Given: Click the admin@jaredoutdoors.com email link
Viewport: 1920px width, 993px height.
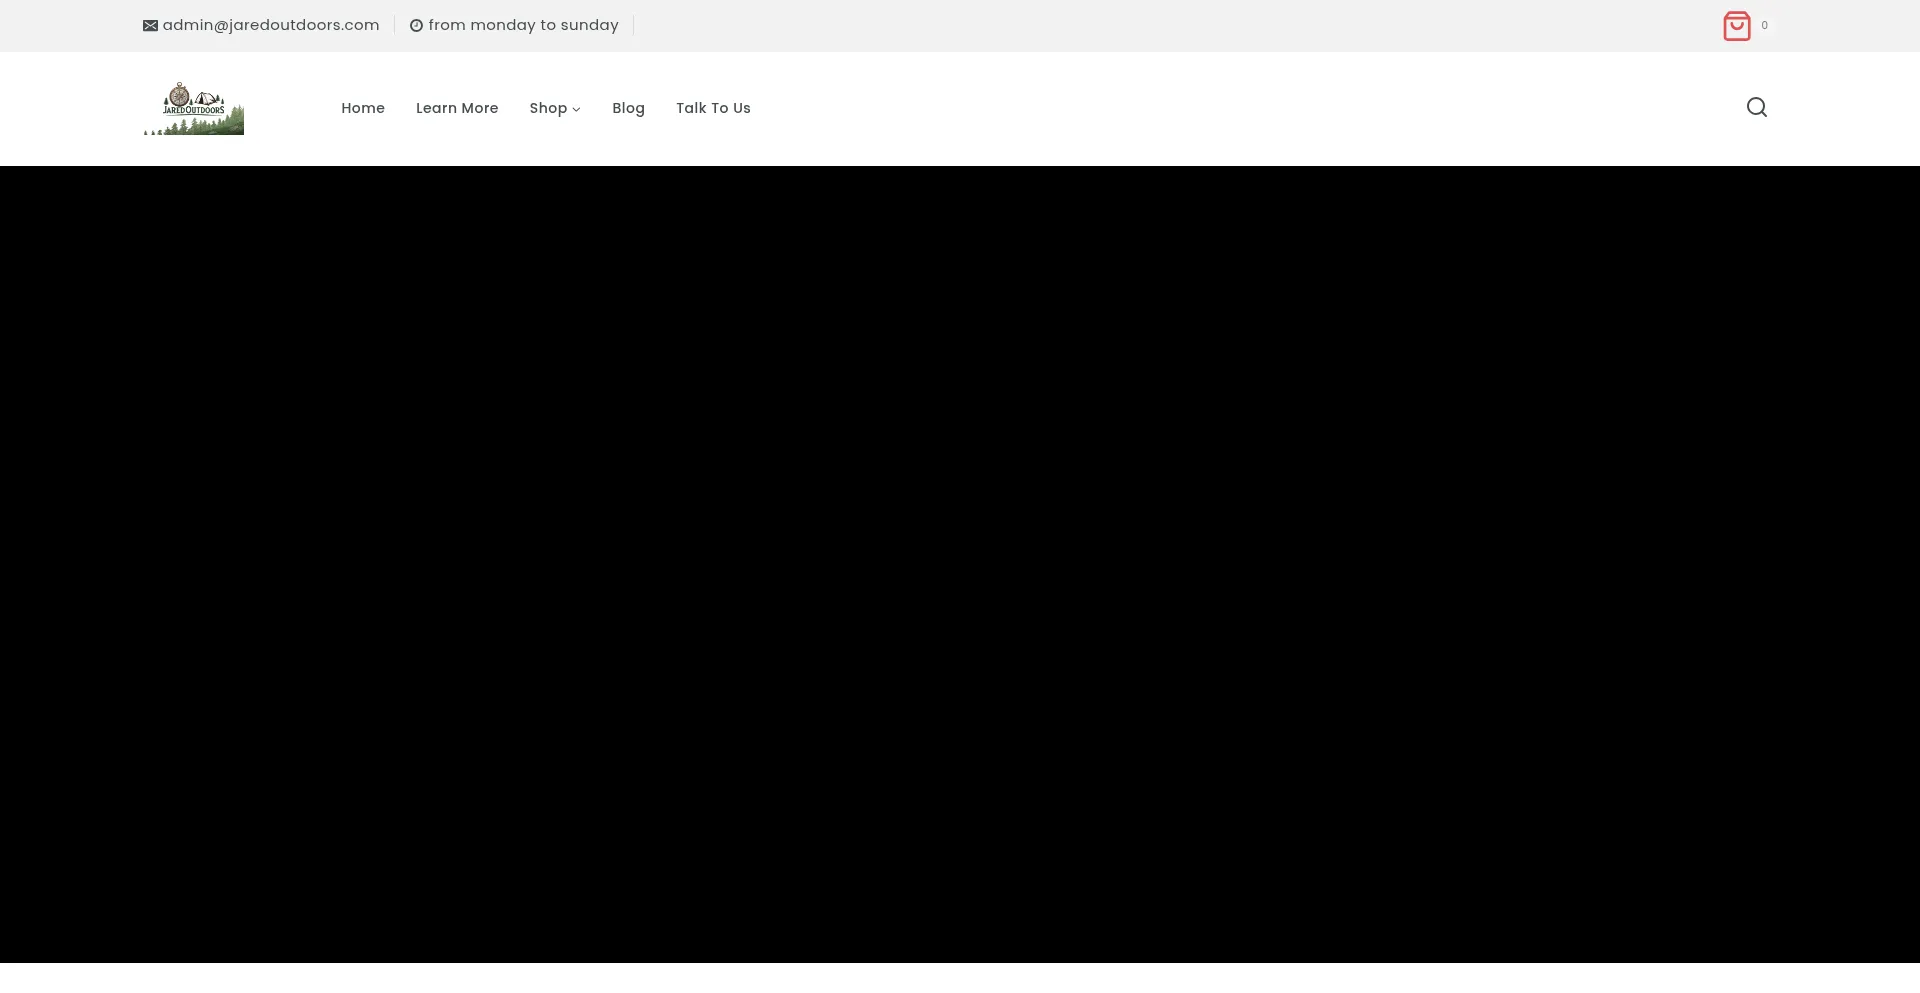Looking at the screenshot, I should (271, 25).
